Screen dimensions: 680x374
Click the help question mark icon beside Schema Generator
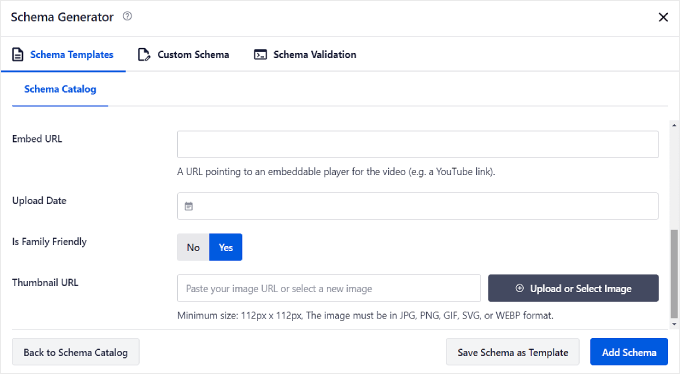pos(127,16)
